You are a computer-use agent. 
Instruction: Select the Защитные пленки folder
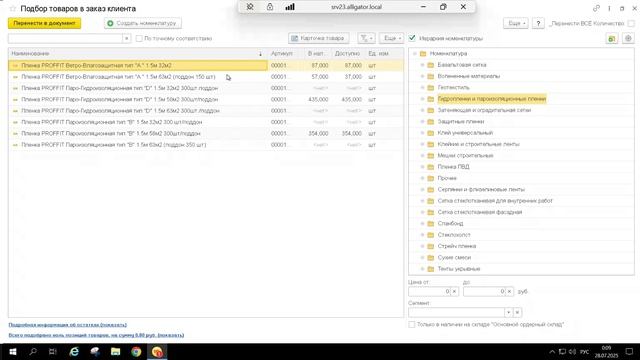point(460,121)
